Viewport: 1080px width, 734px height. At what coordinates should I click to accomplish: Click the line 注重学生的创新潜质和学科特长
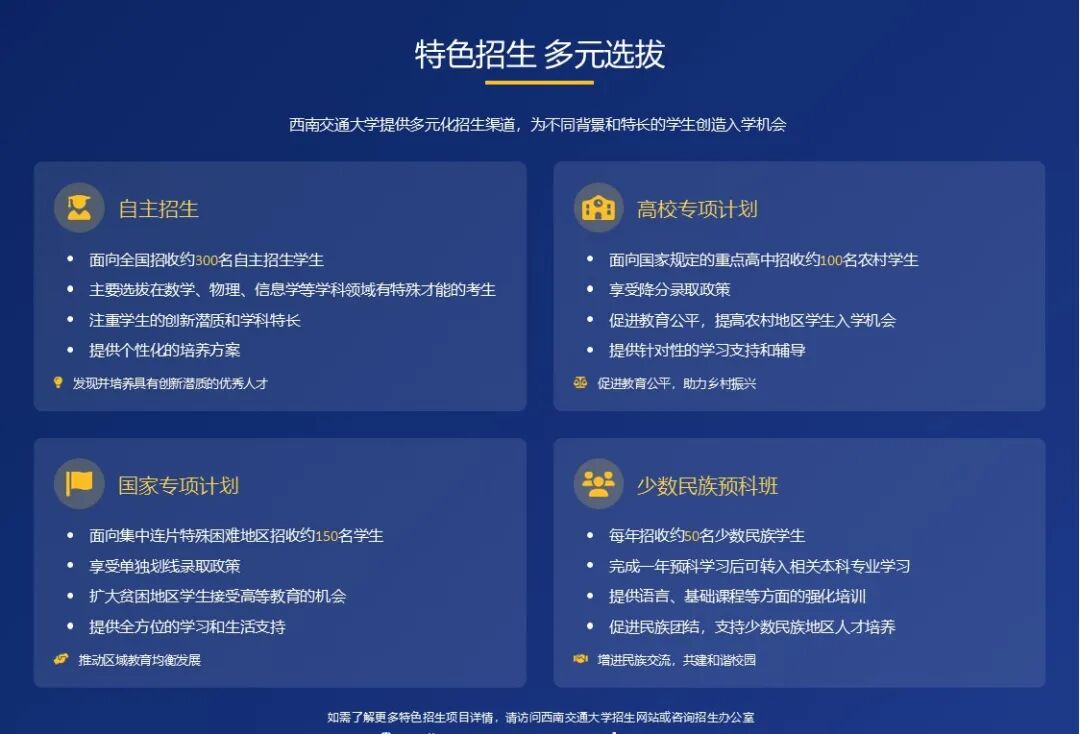click(x=194, y=320)
